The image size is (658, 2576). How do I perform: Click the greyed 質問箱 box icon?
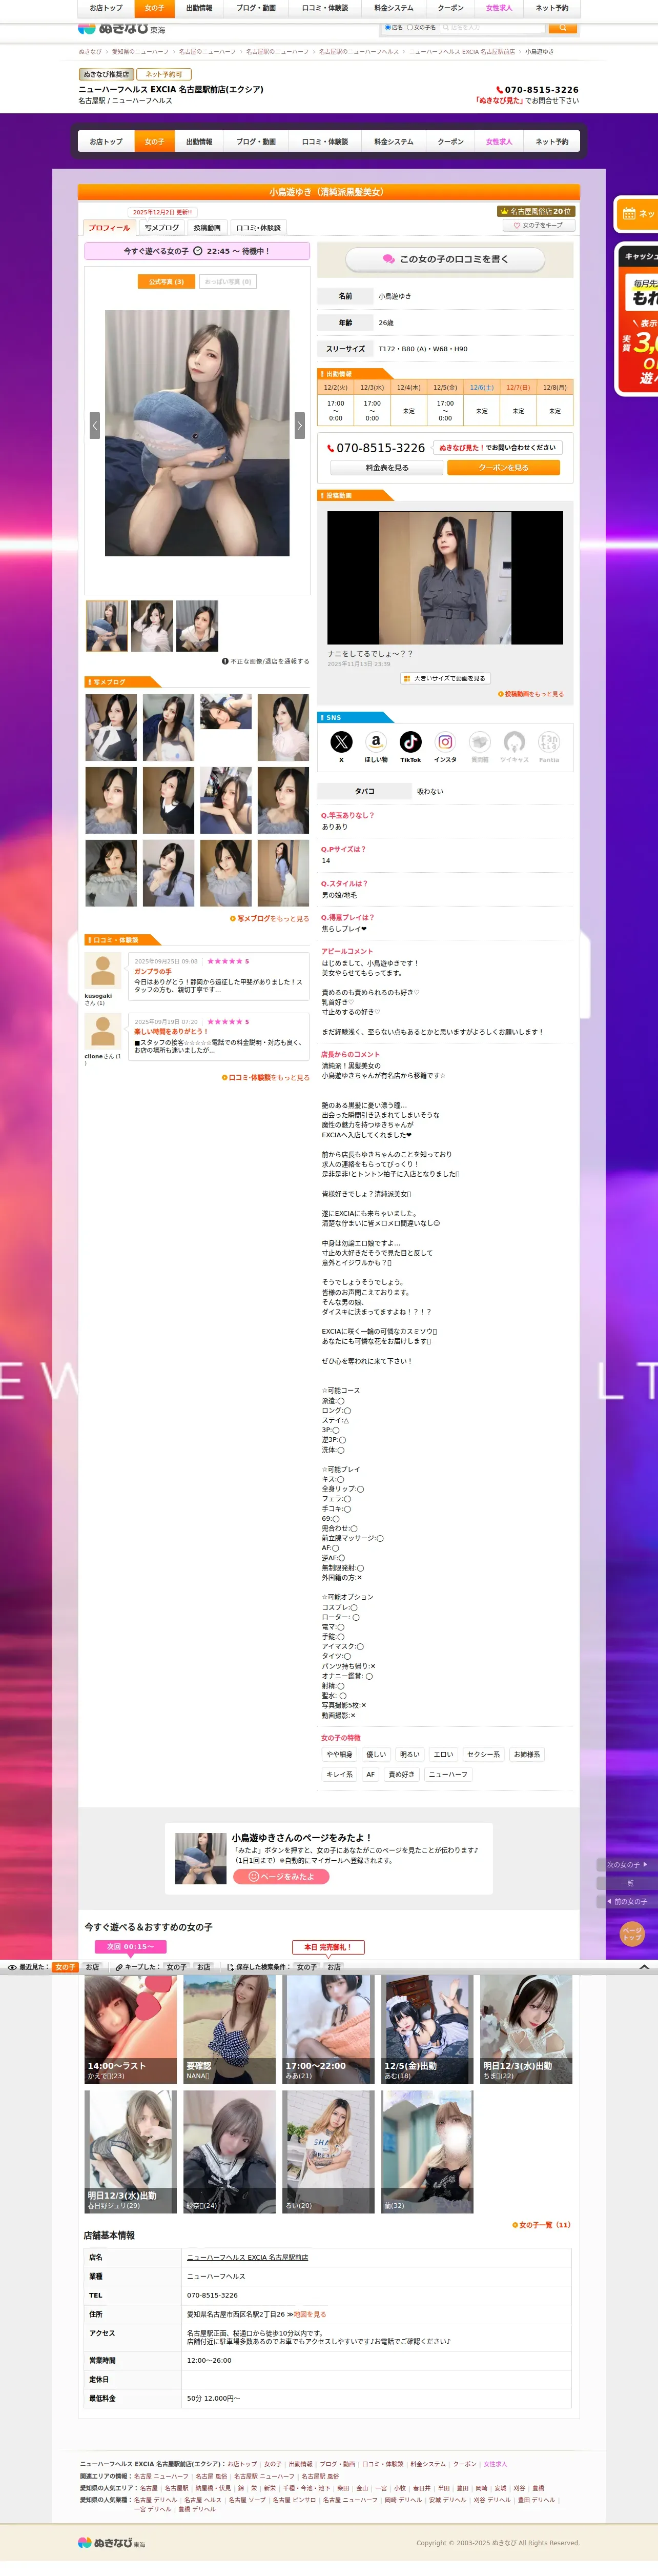coord(480,741)
